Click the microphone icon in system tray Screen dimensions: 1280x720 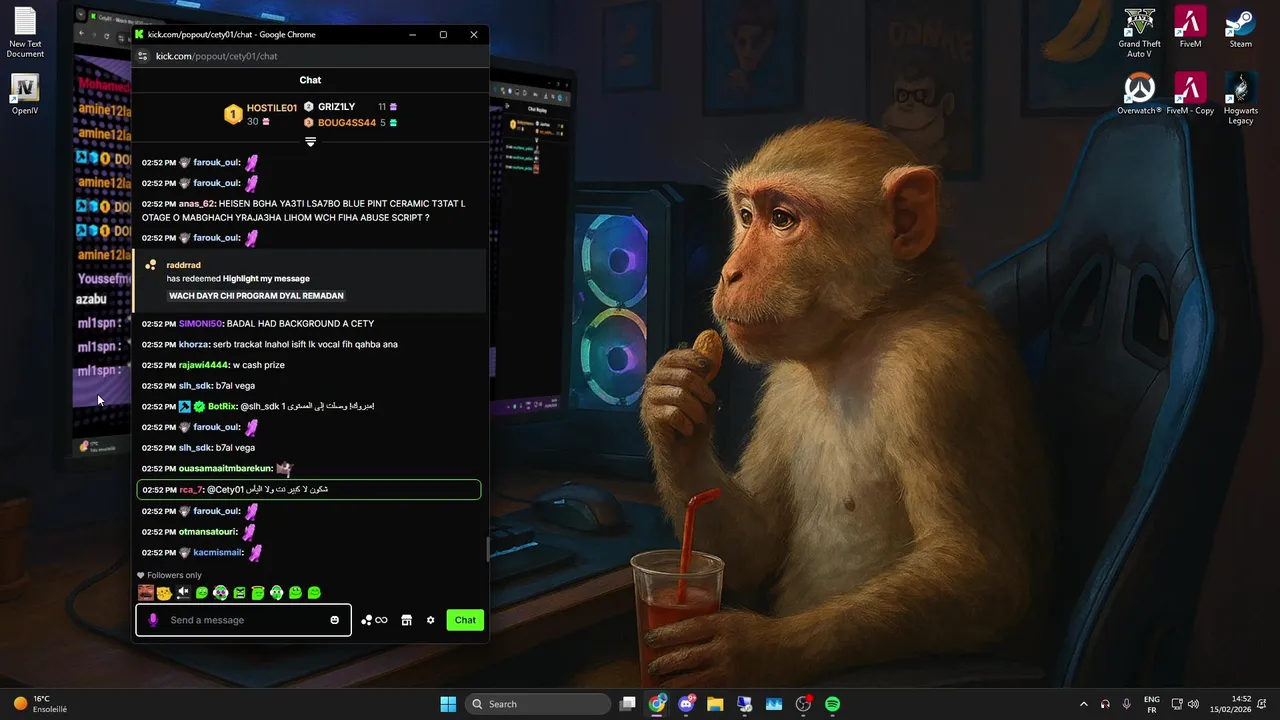tap(1127, 704)
